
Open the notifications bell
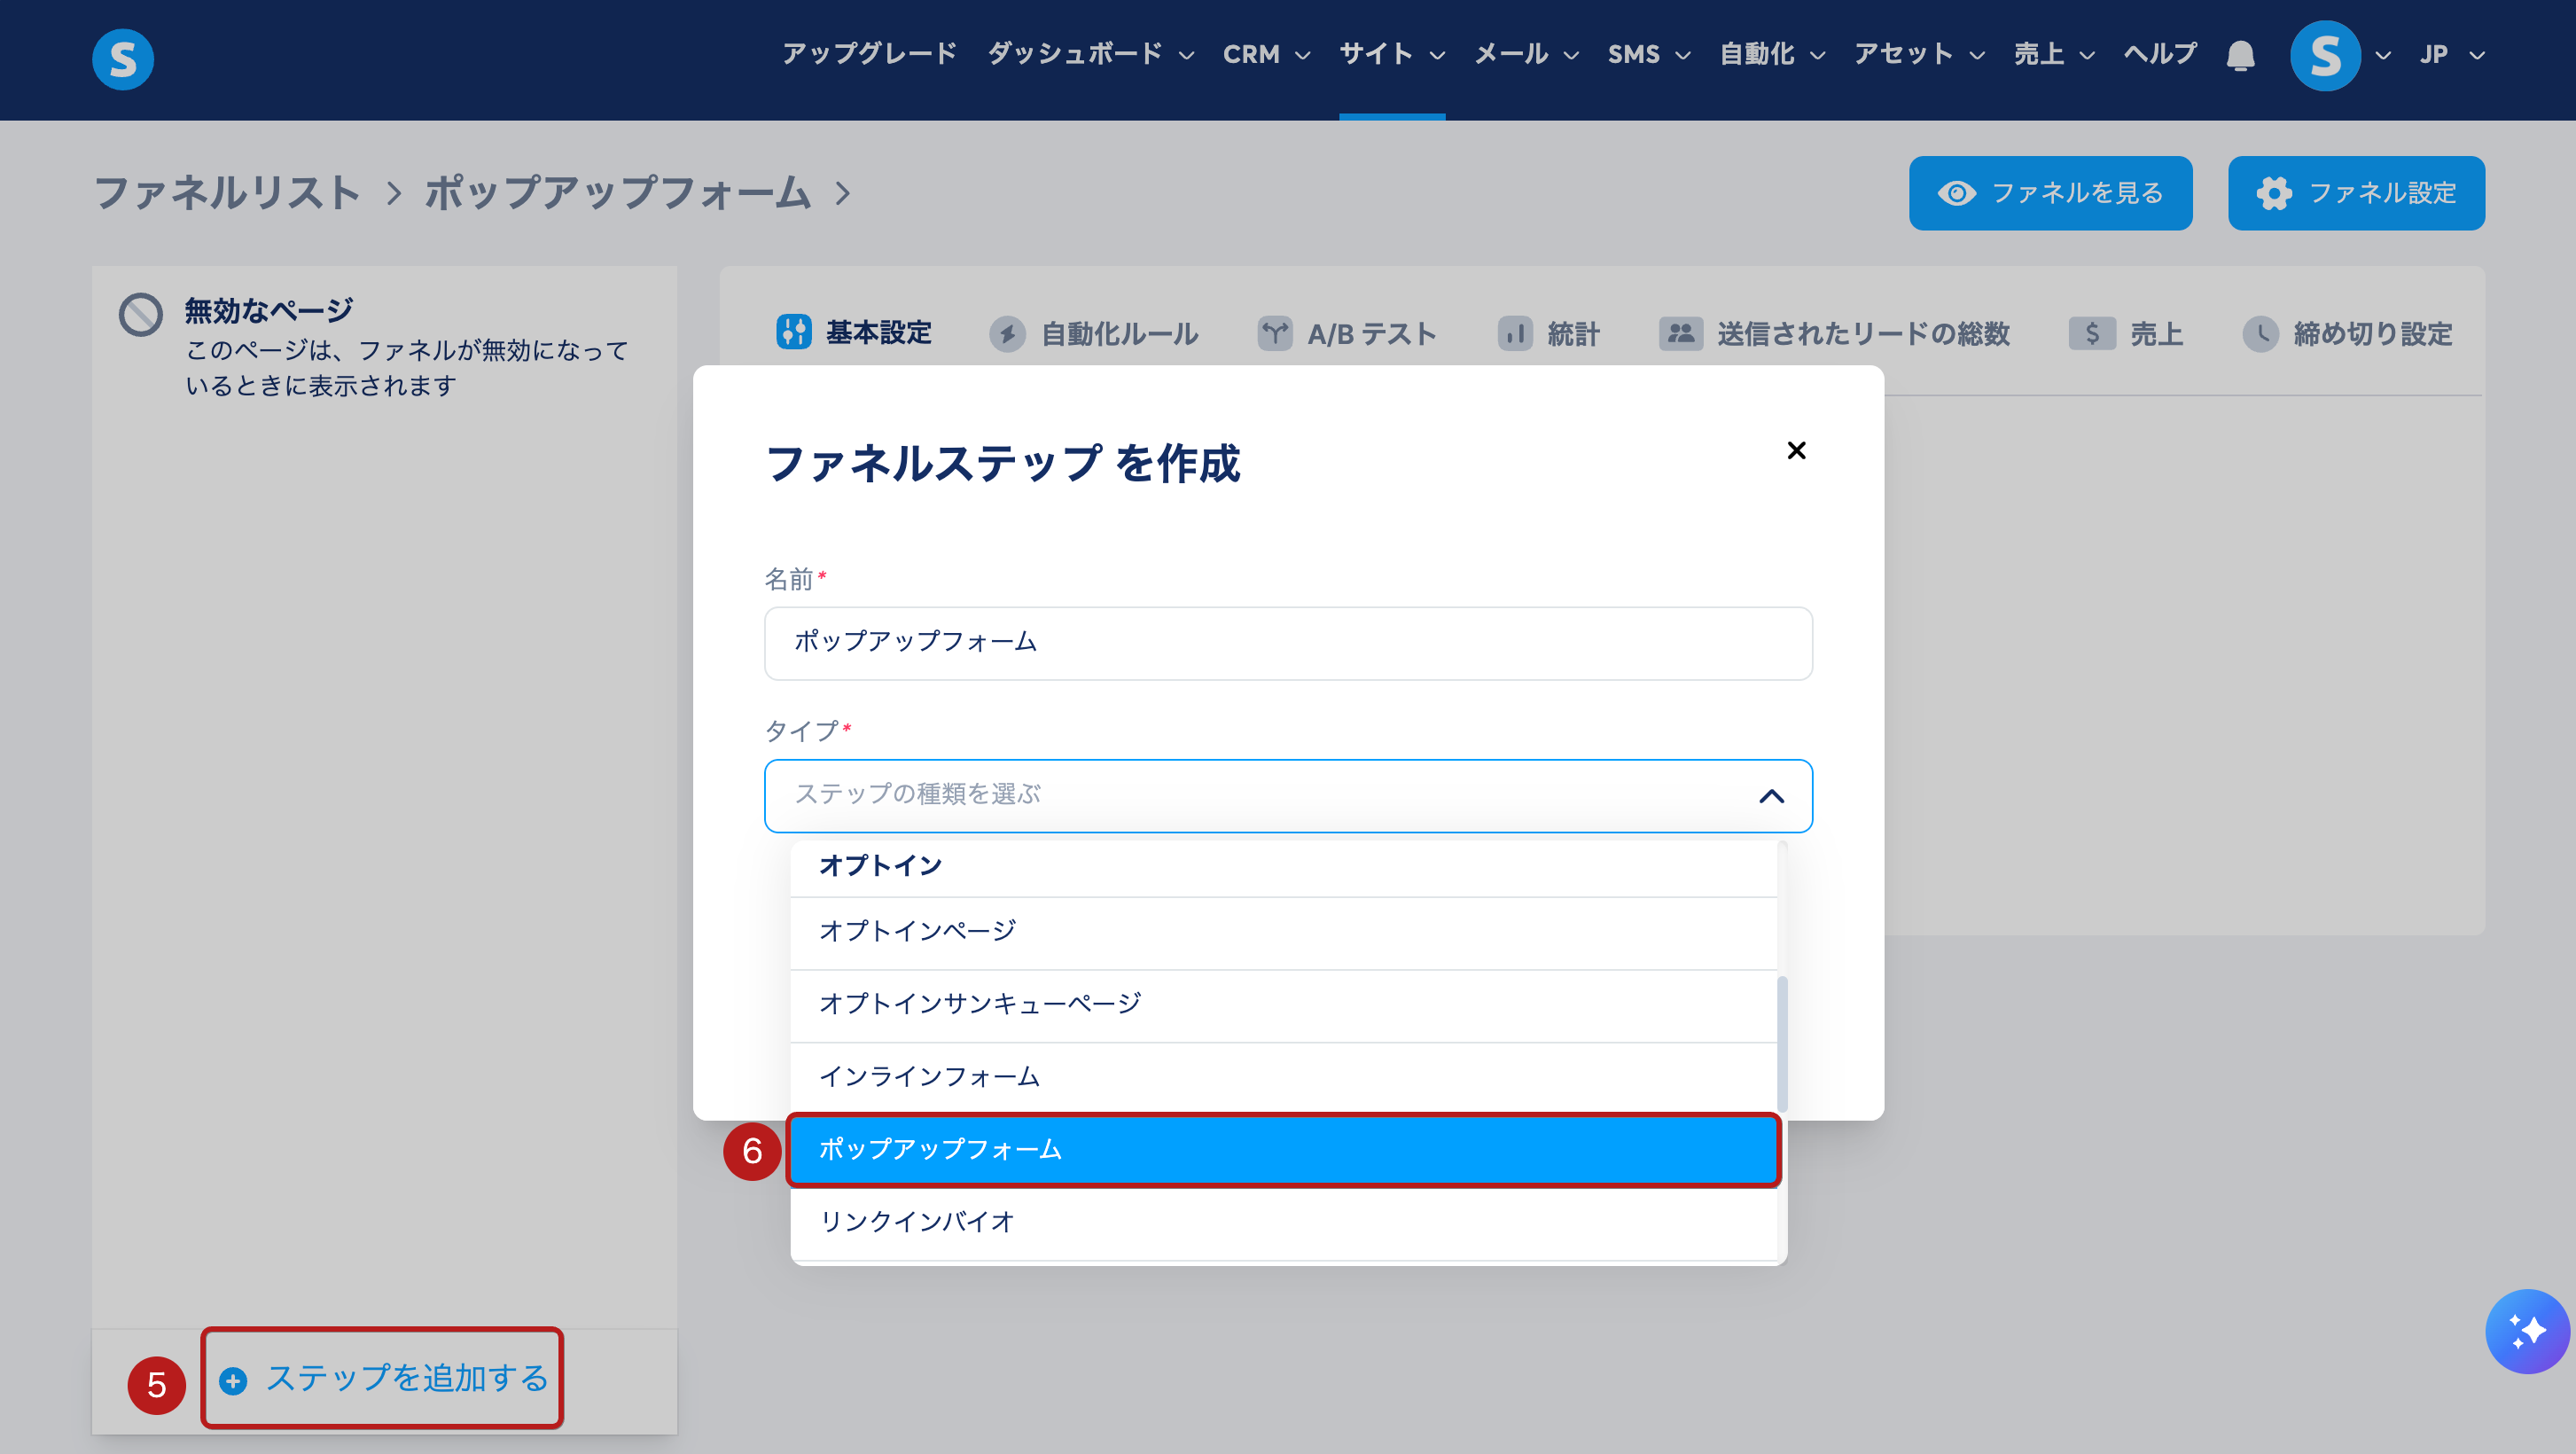pos(2240,55)
